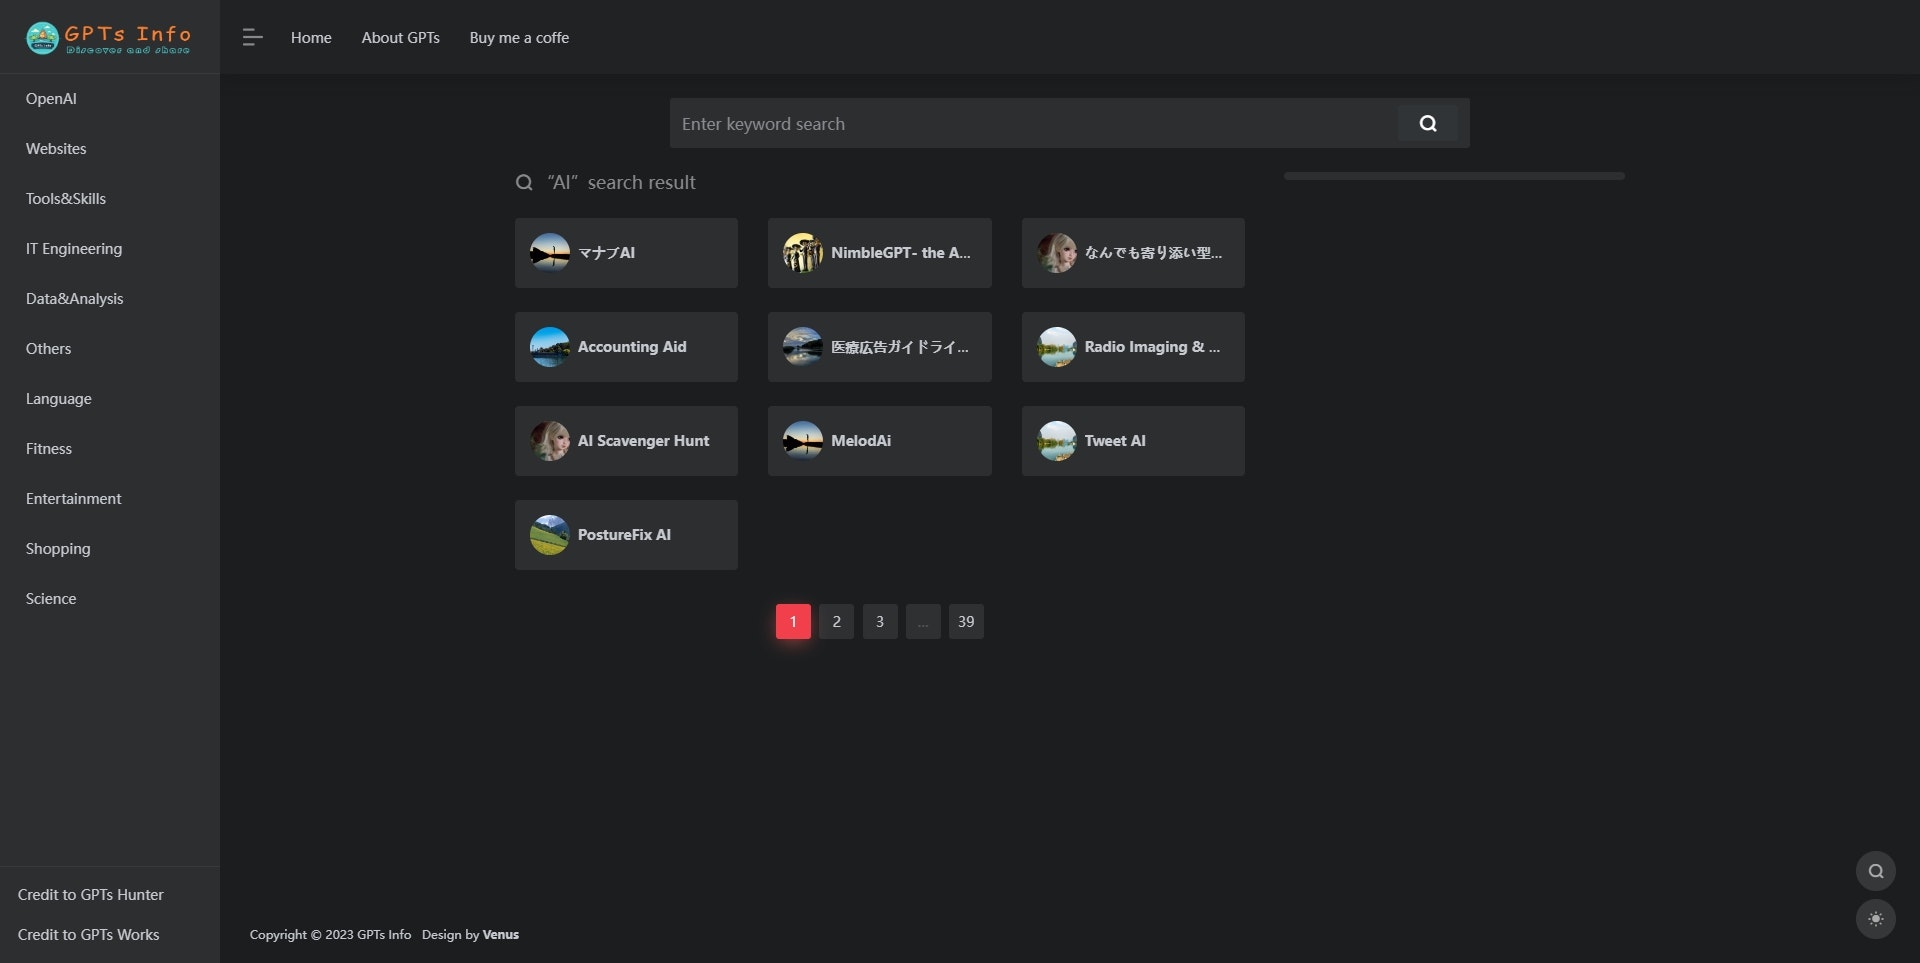Go to pagination page 3
1920x963 pixels.
click(880, 621)
